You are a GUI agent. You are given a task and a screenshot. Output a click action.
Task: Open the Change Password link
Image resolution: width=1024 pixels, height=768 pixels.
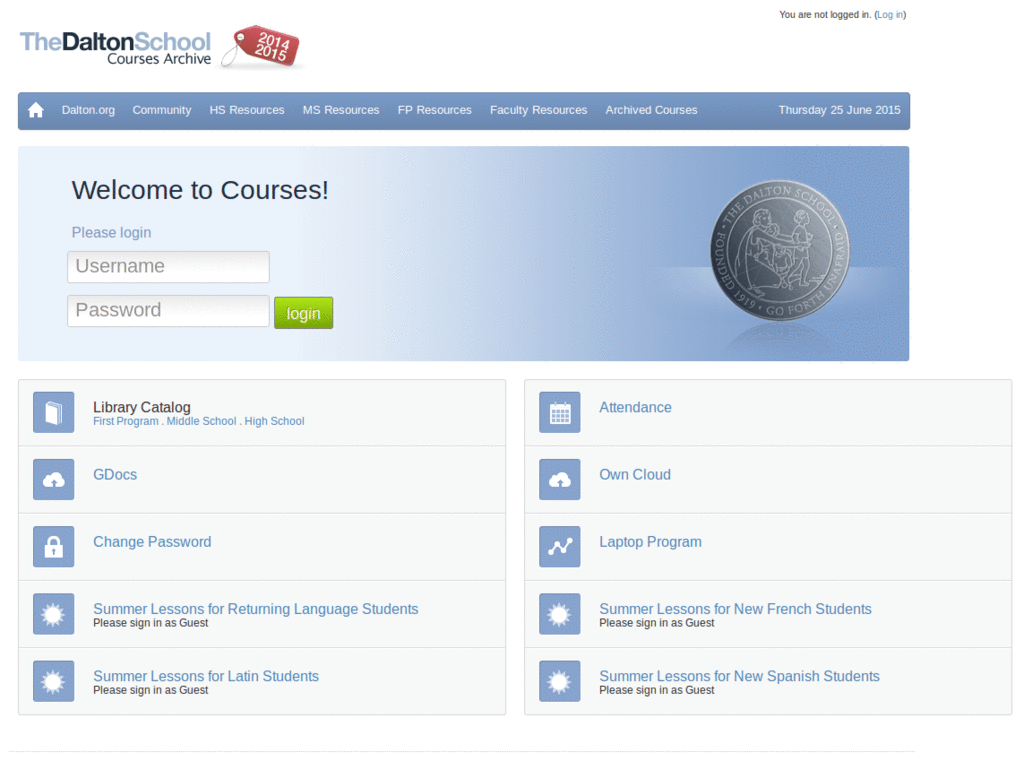[152, 542]
